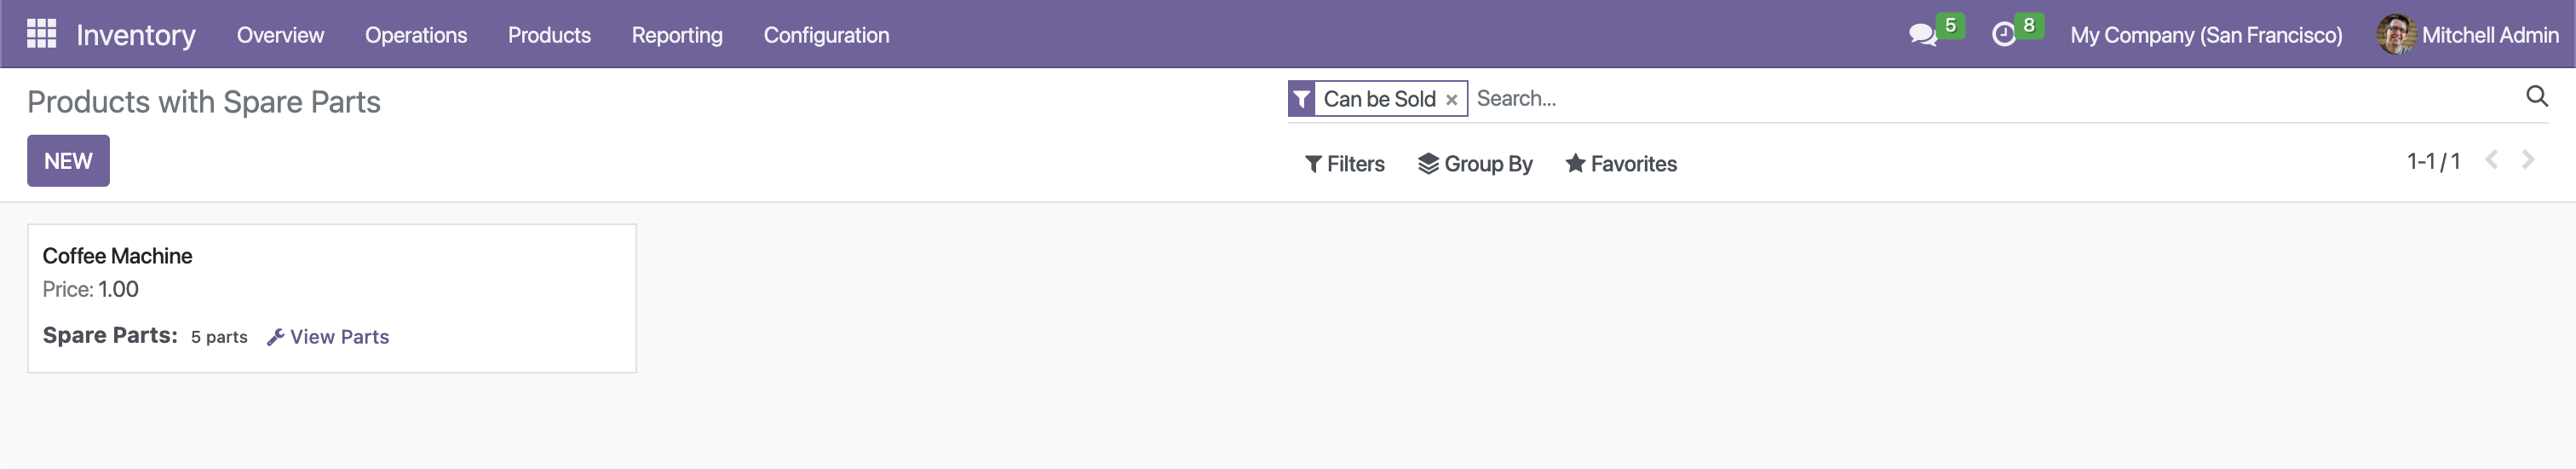Open the Reporting menu
Image resolution: width=2576 pixels, height=469 pixels.
pyautogui.click(x=677, y=35)
